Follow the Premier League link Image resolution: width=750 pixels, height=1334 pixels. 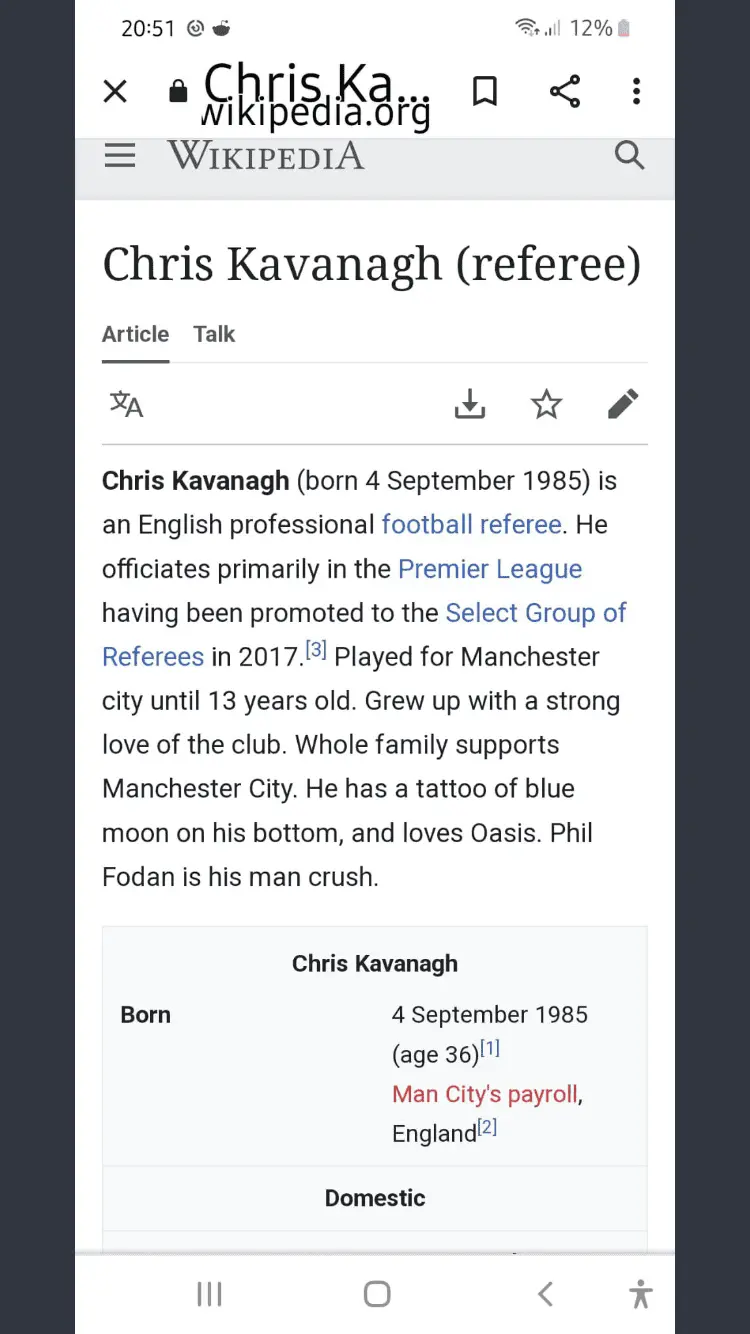point(490,569)
